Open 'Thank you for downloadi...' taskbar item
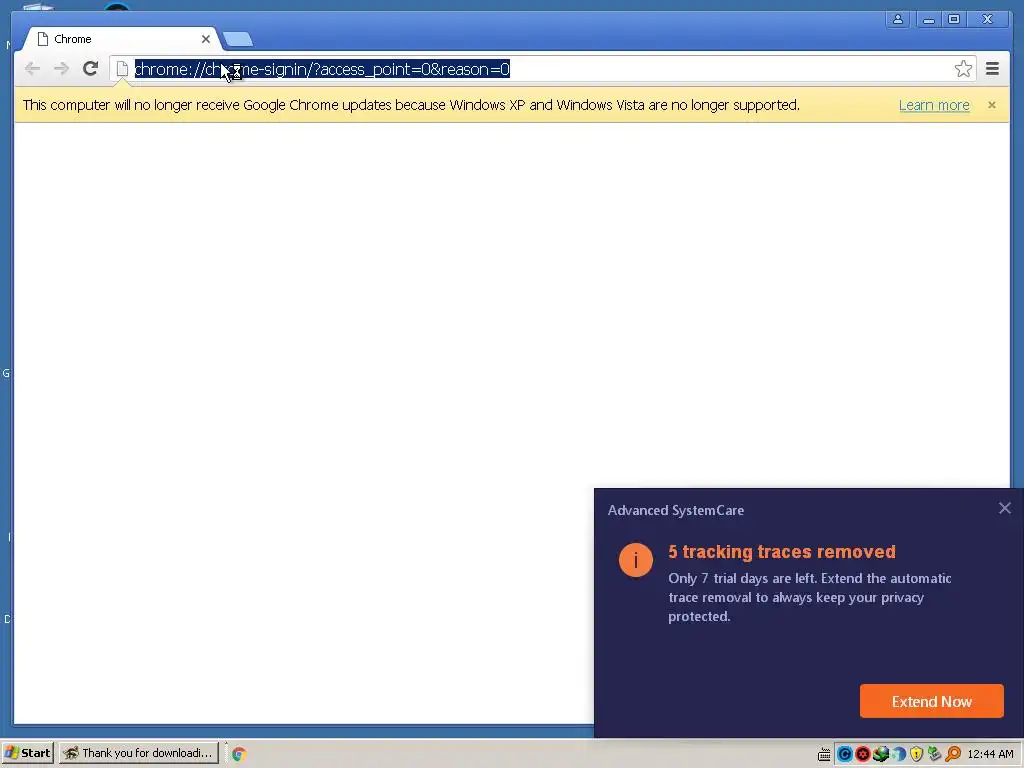Viewport: 1024px width, 768px height. tap(139, 753)
